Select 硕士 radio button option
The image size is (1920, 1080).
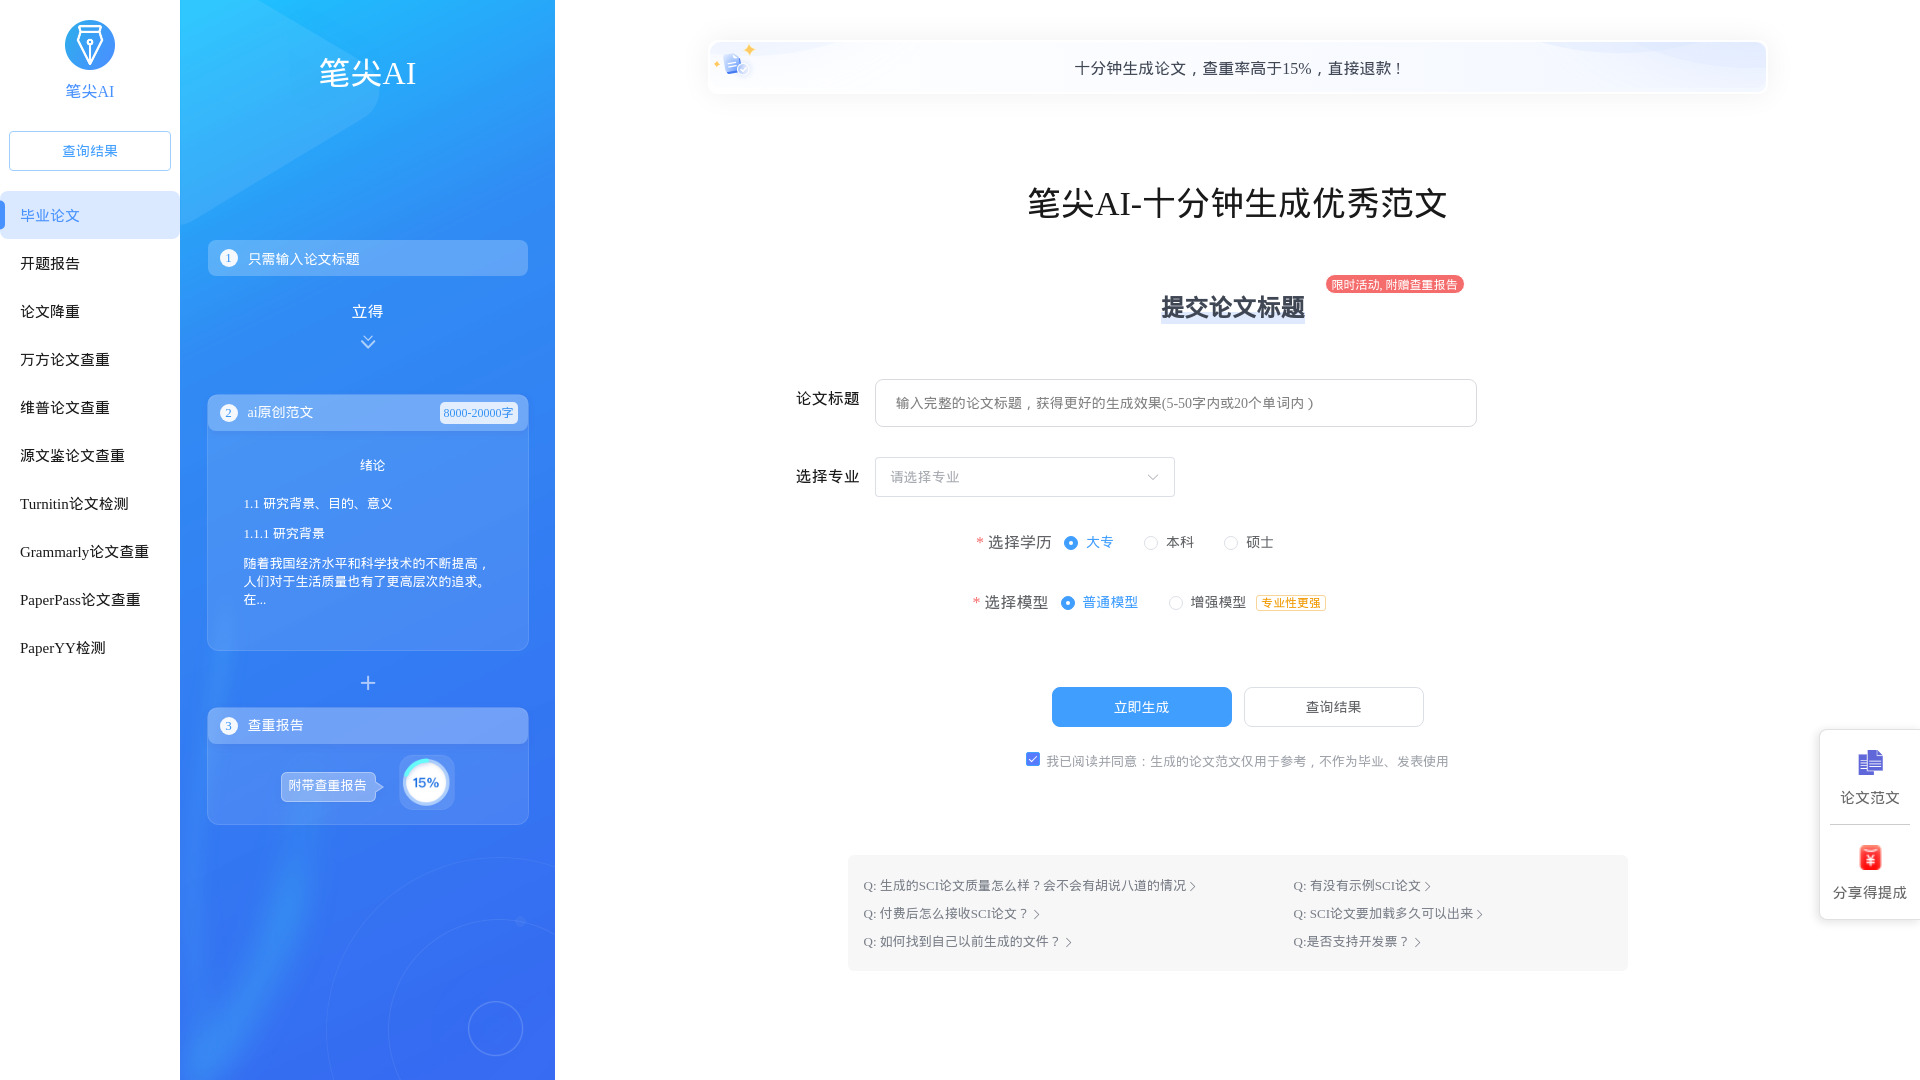1230,542
